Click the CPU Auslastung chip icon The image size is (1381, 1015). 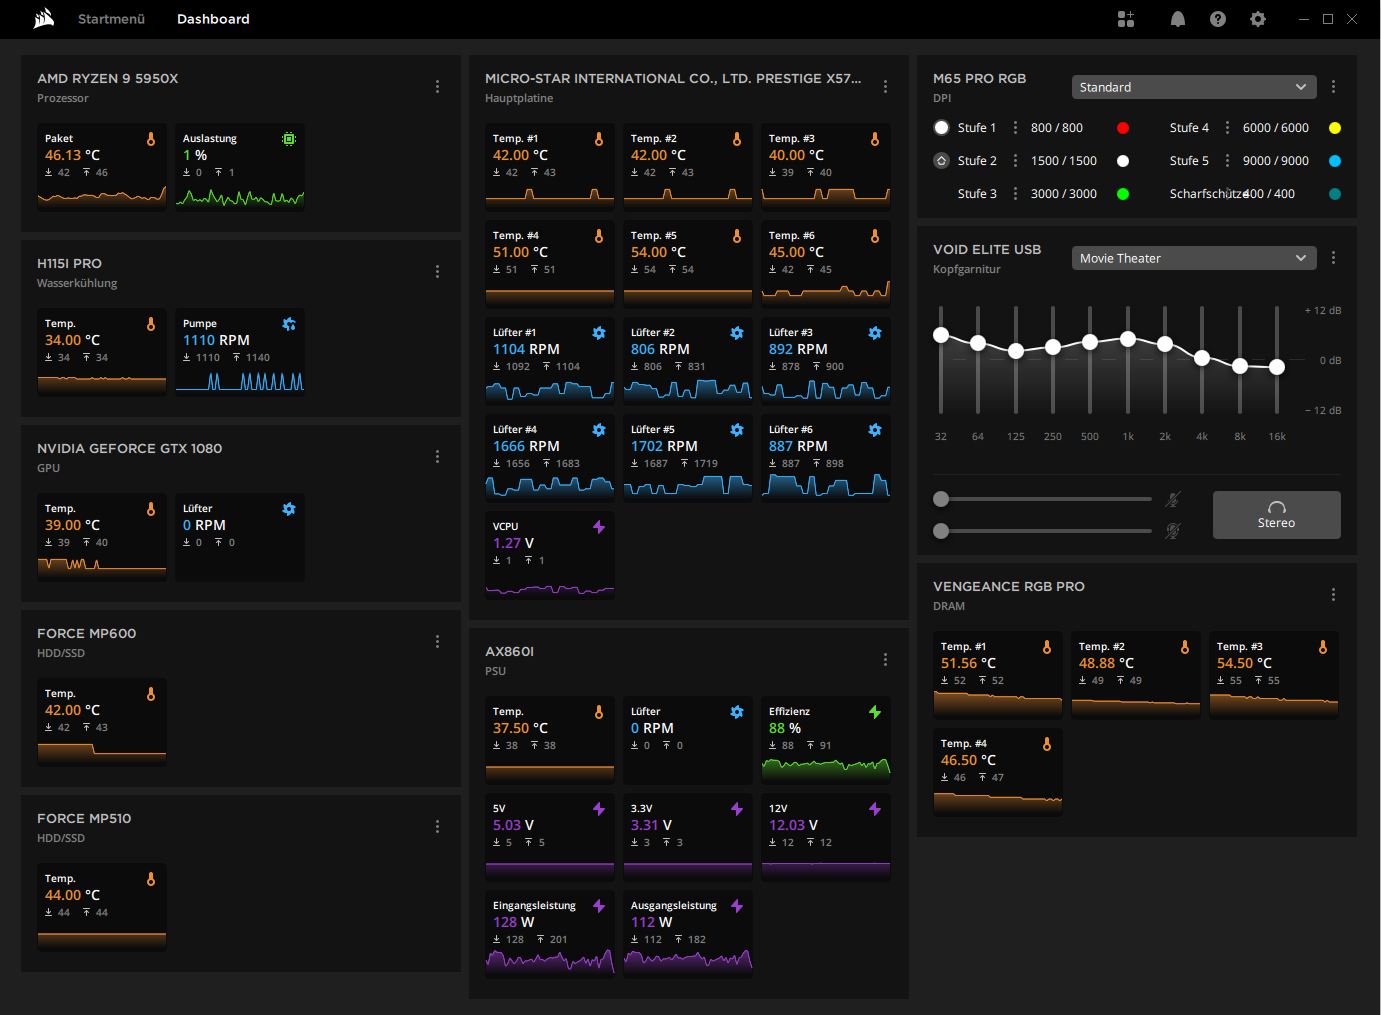point(289,139)
